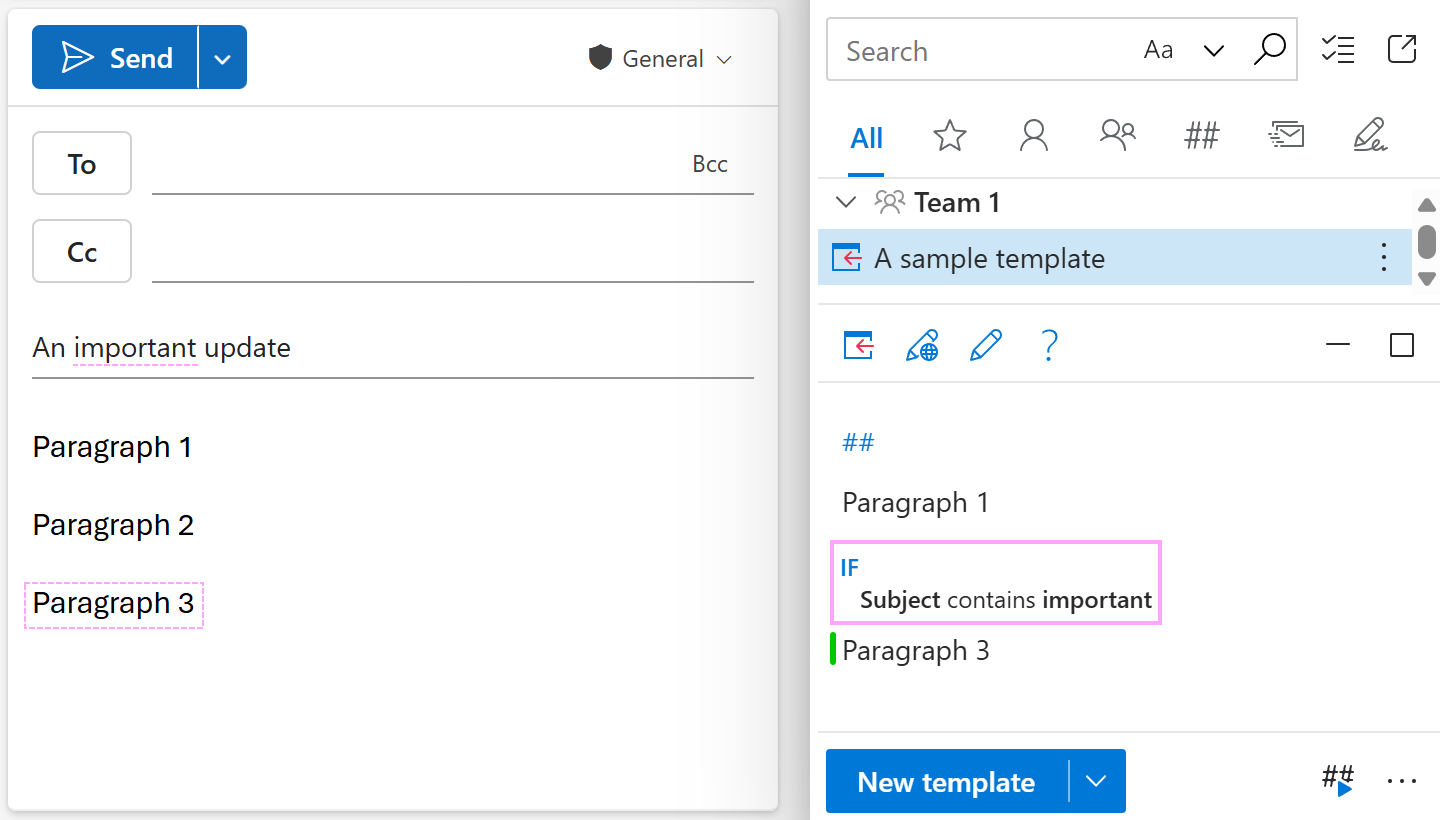The width and height of the screenshot is (1440, 820).
Task: Click the pencil edit template icon
Action: (x=985, y=346)
